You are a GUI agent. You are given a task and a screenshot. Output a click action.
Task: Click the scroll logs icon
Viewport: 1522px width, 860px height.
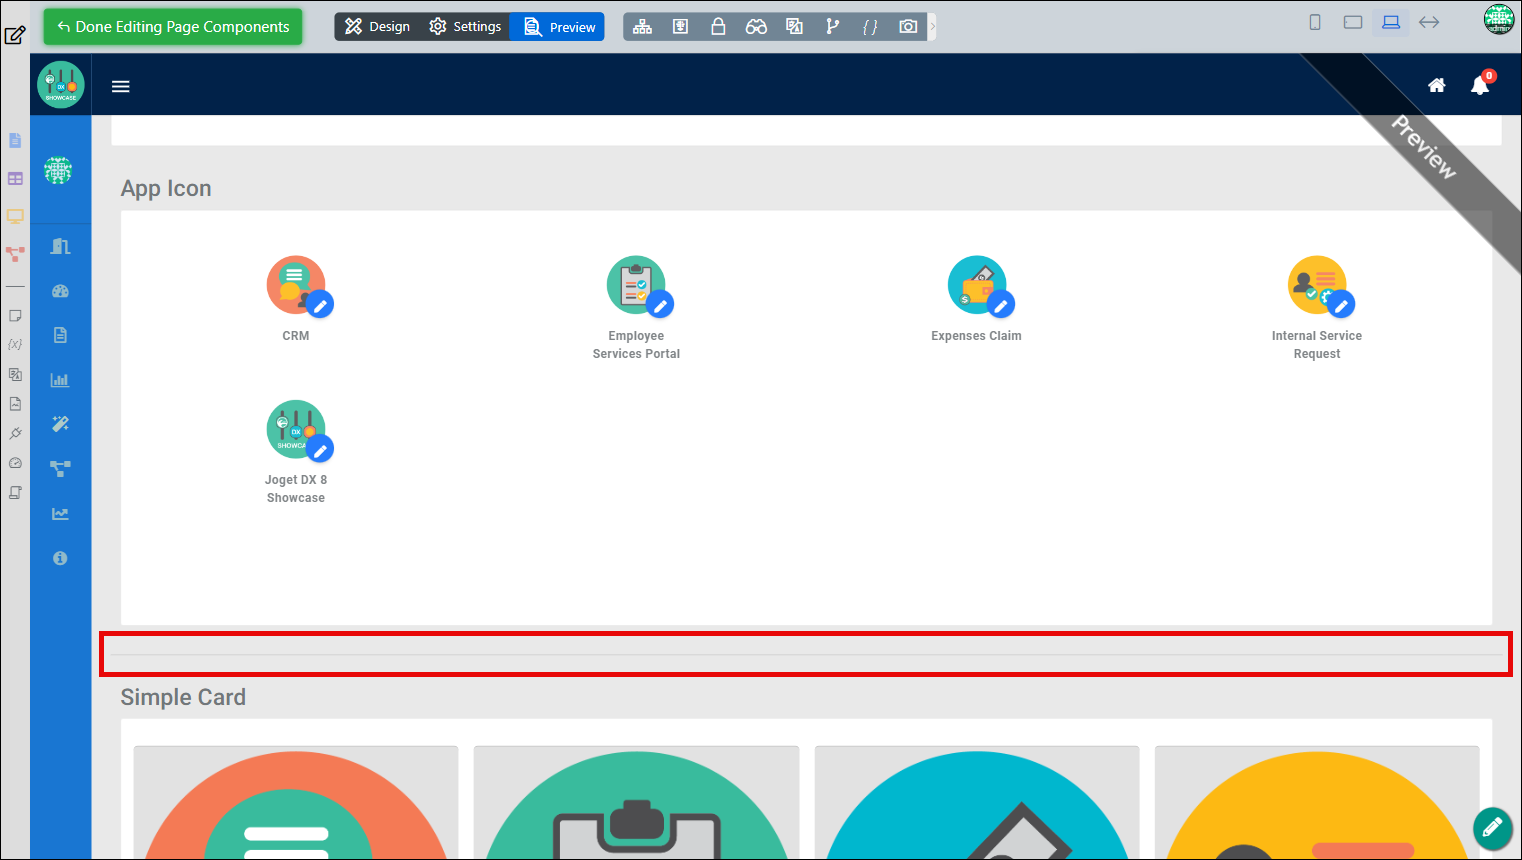(15, 493)
